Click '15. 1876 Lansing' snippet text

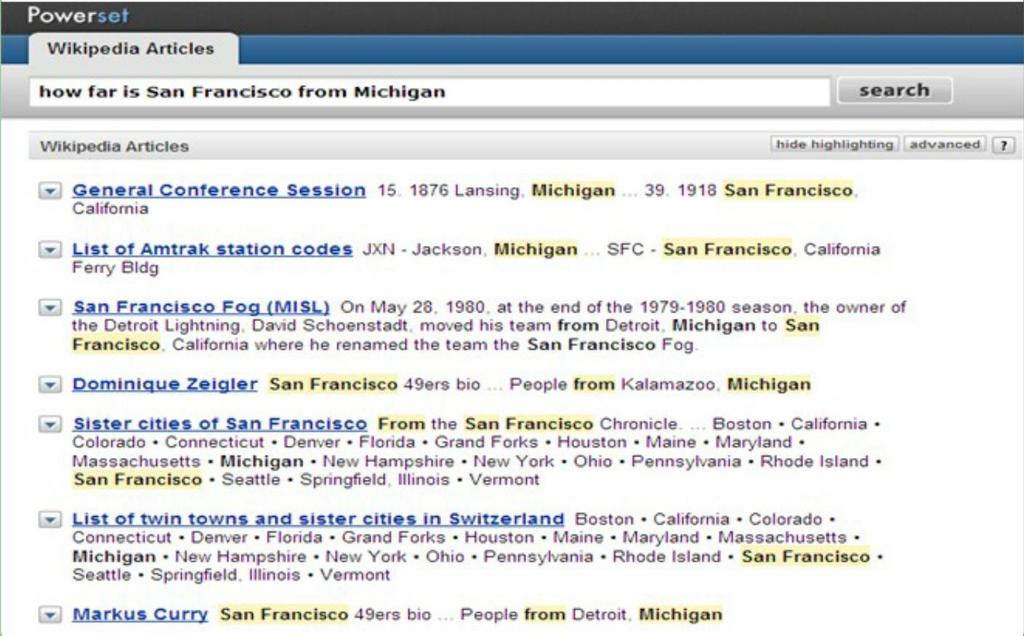pos(449,191)
